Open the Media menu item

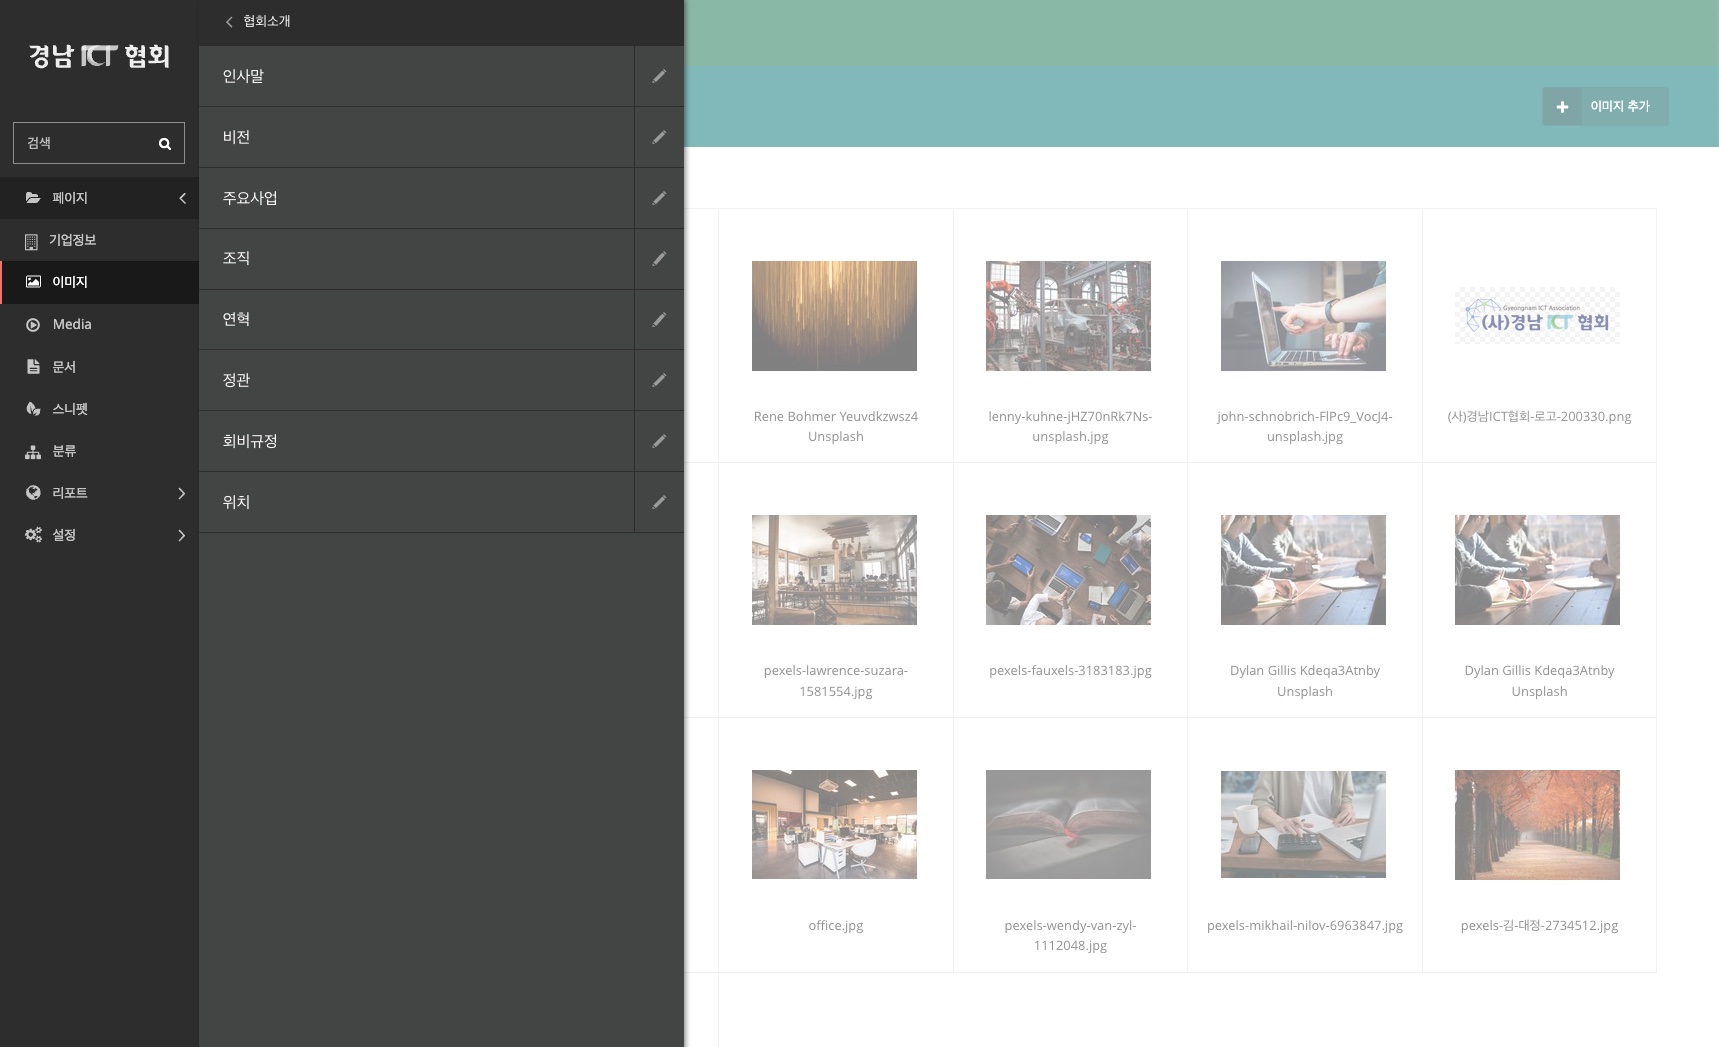click(99, 324)
